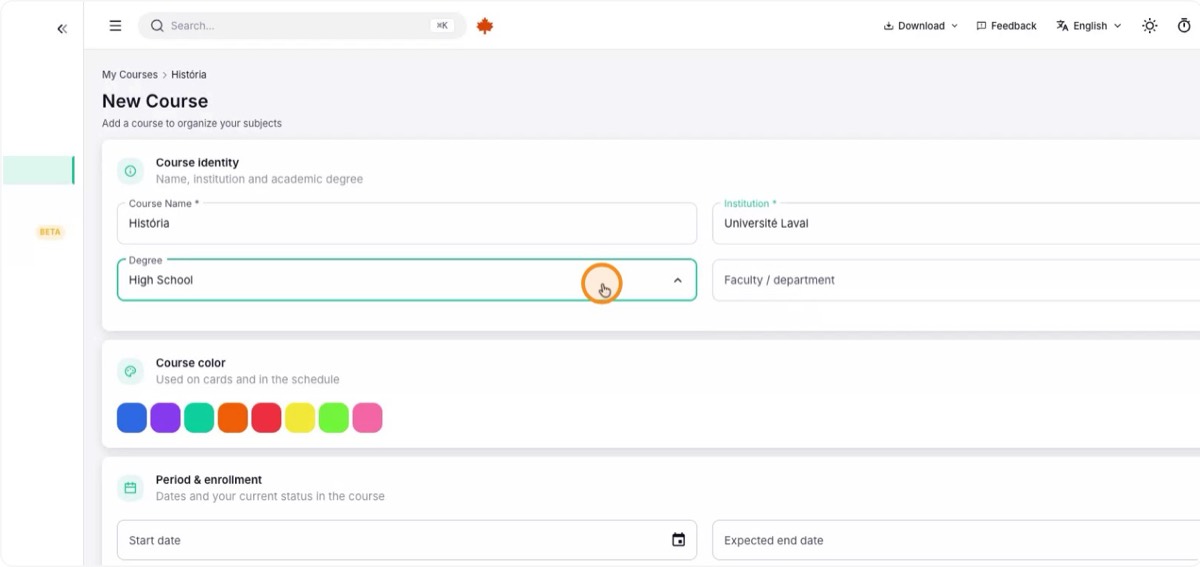Open the Degree High School combo box
1200x567 pixels.
coord(407,280)
